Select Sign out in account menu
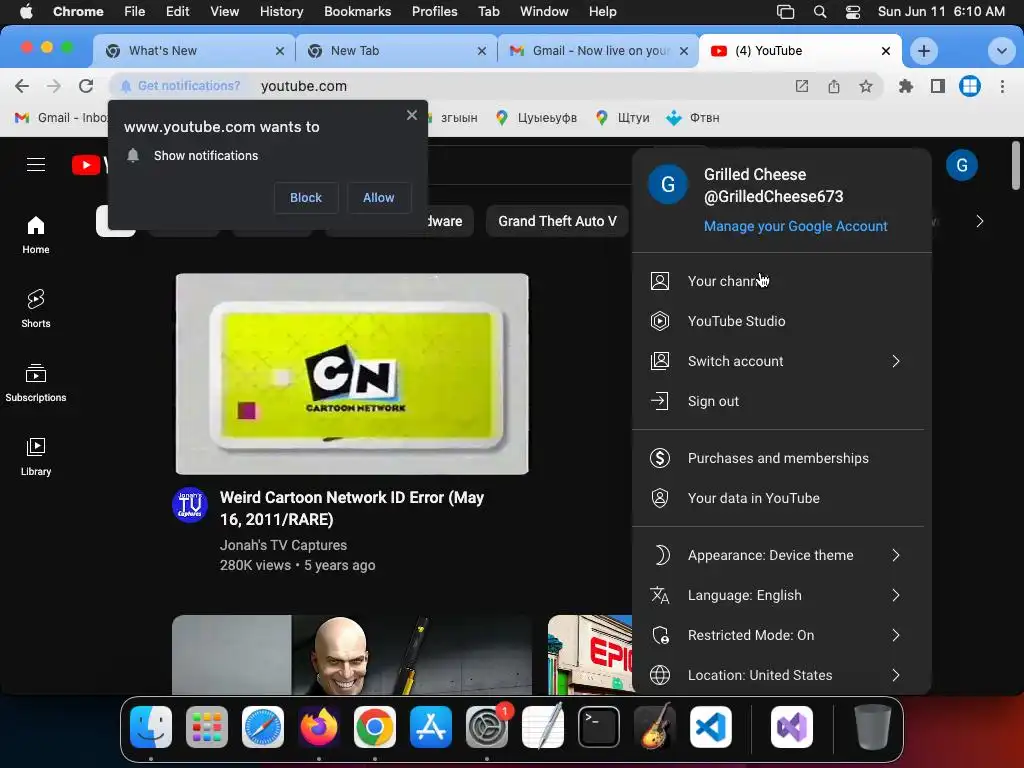The width and height of the screenshot is (1024, 768). tap(781, 401)
